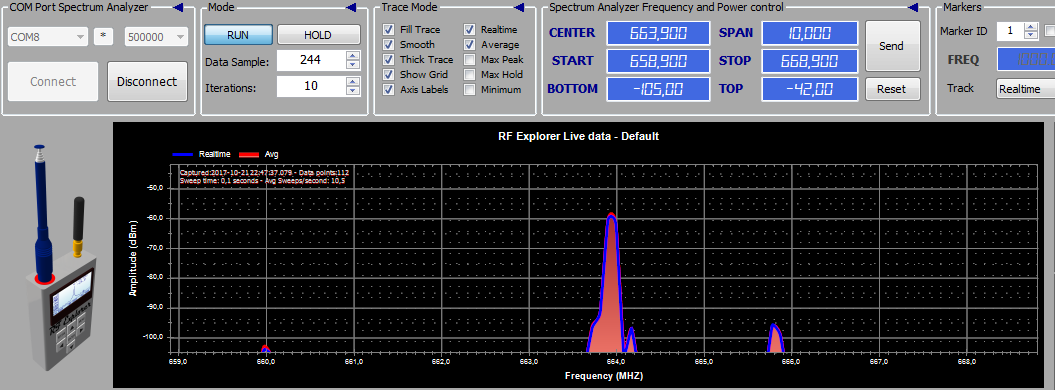Screen dimensions: 1055x390
Task: Collapse the Mode panel arrow
Action: [351, 7]
